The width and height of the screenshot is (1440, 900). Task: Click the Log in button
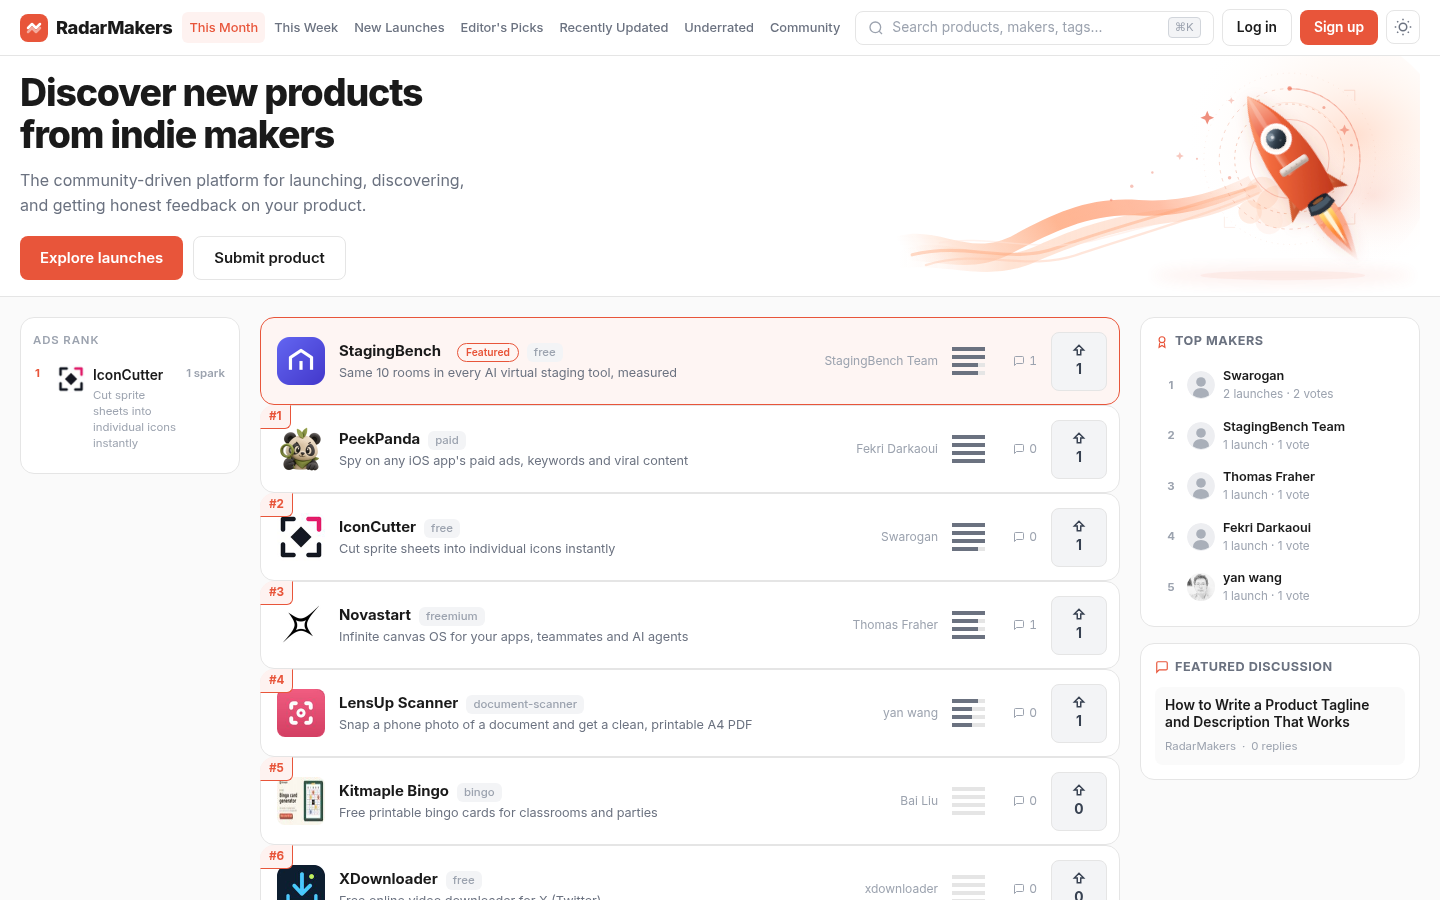(x=1257, y=28)
